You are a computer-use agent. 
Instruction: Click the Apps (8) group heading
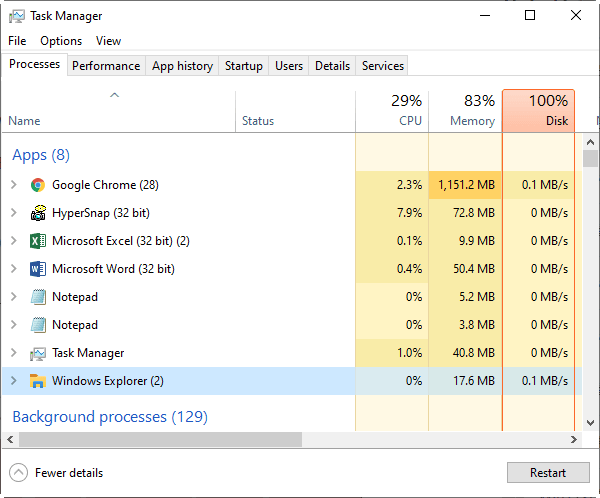[x=41, y=155]
